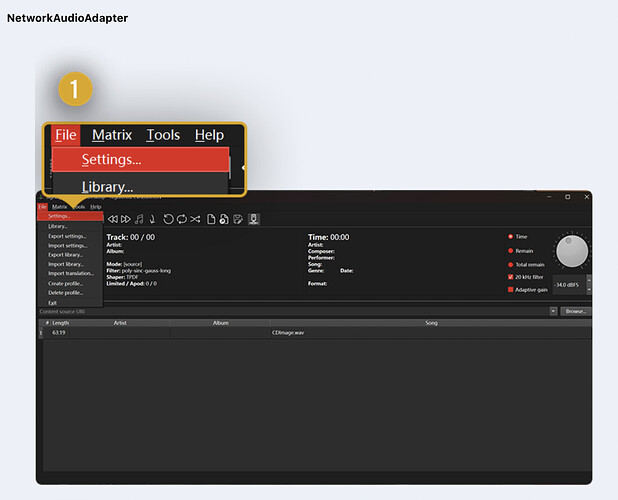The height and width of the screenshot is (500, 618).
Task: Maximize the player window
Action: 568,197
